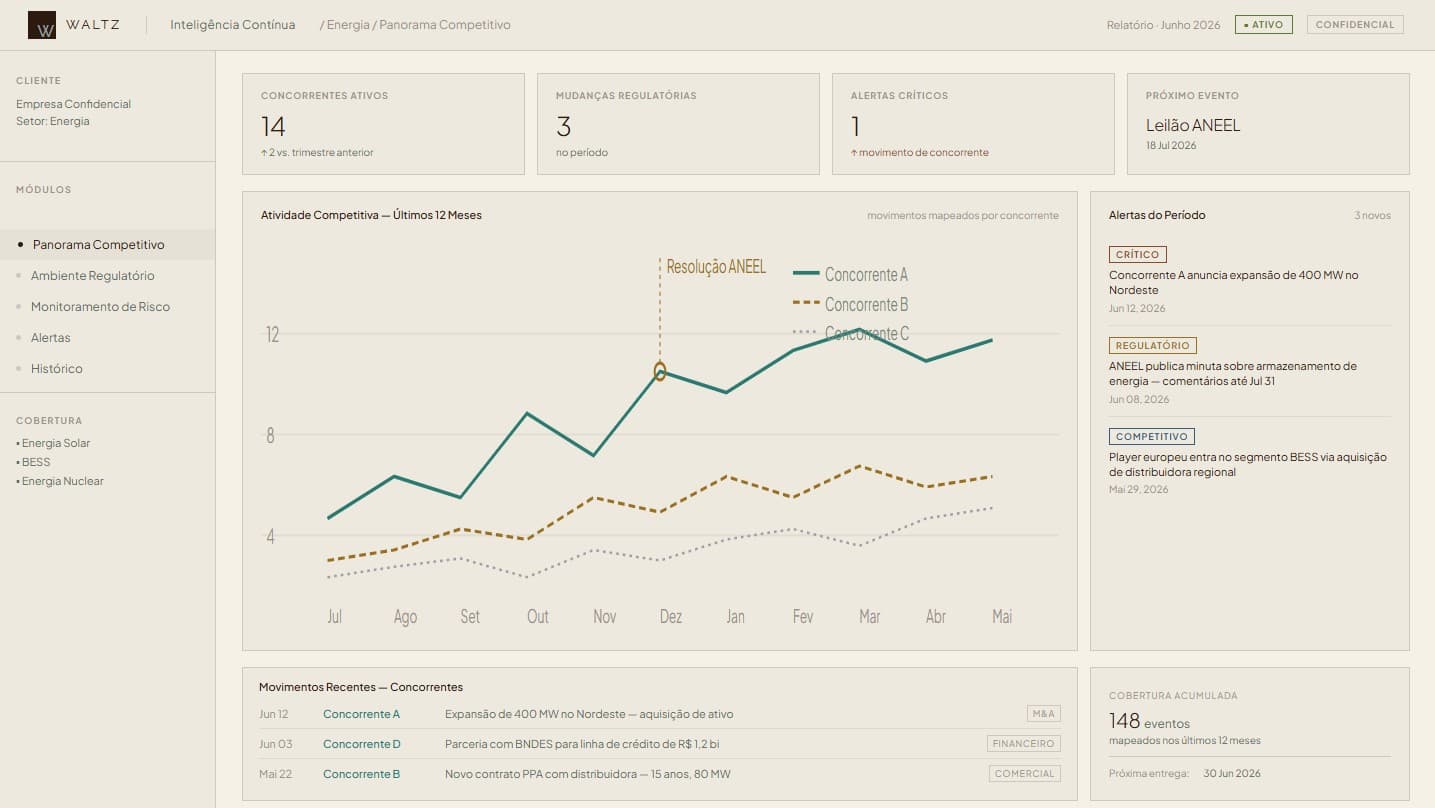
Task: Click the Energia / Panorama Competitivo breadcrumb
Action: (415, 25)
